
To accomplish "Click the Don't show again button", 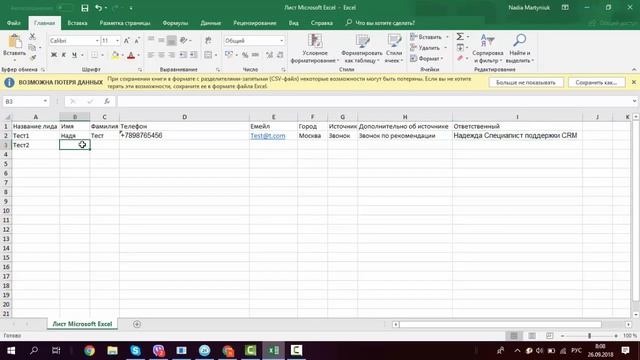I will pos(526,82).
